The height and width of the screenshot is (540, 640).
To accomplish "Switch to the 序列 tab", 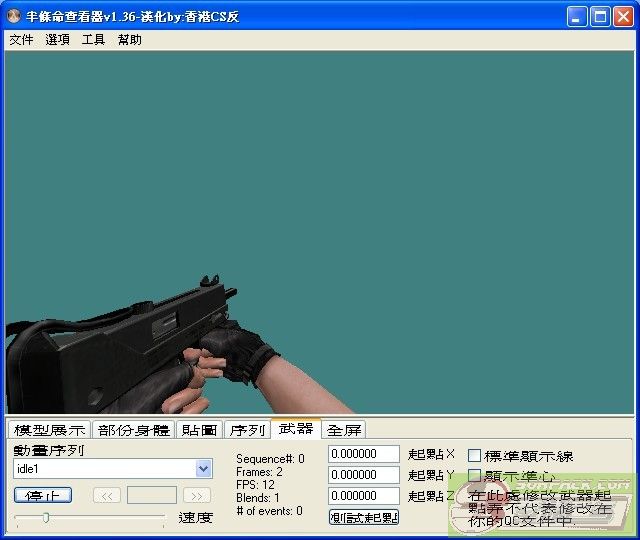I will coord(247,430).
